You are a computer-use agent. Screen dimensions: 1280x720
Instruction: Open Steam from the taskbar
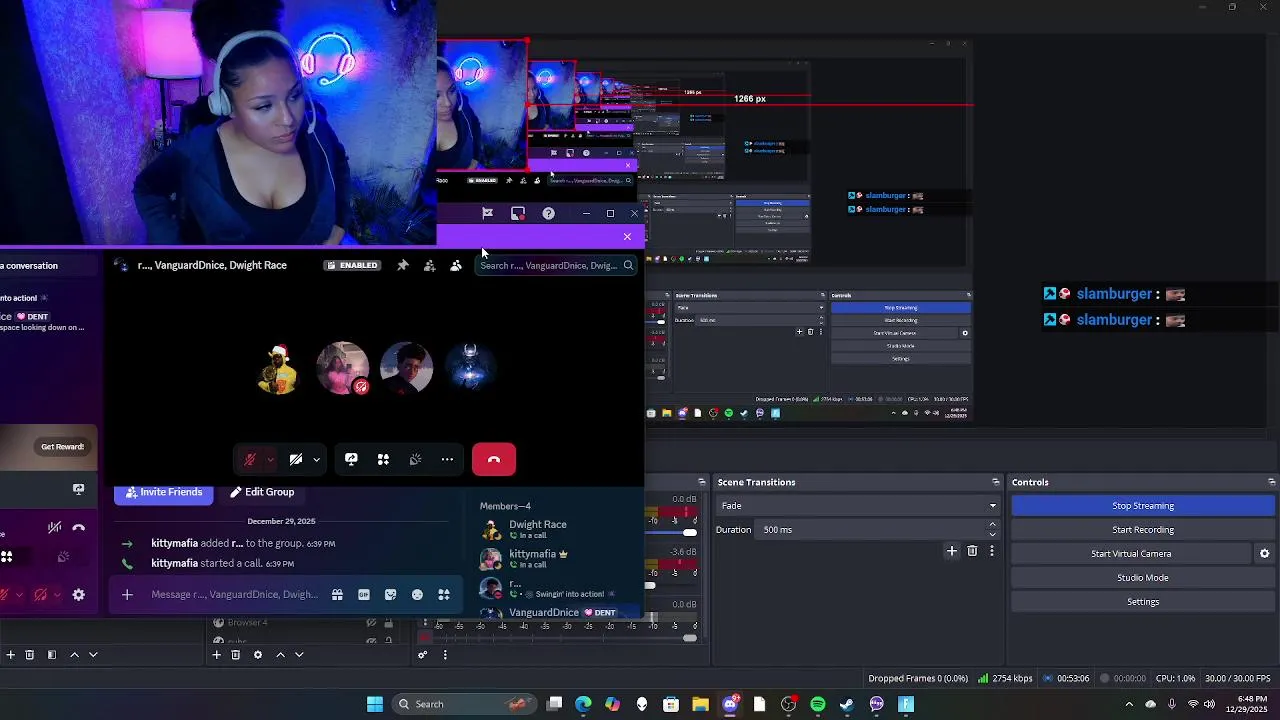click(x=847, y=704)
